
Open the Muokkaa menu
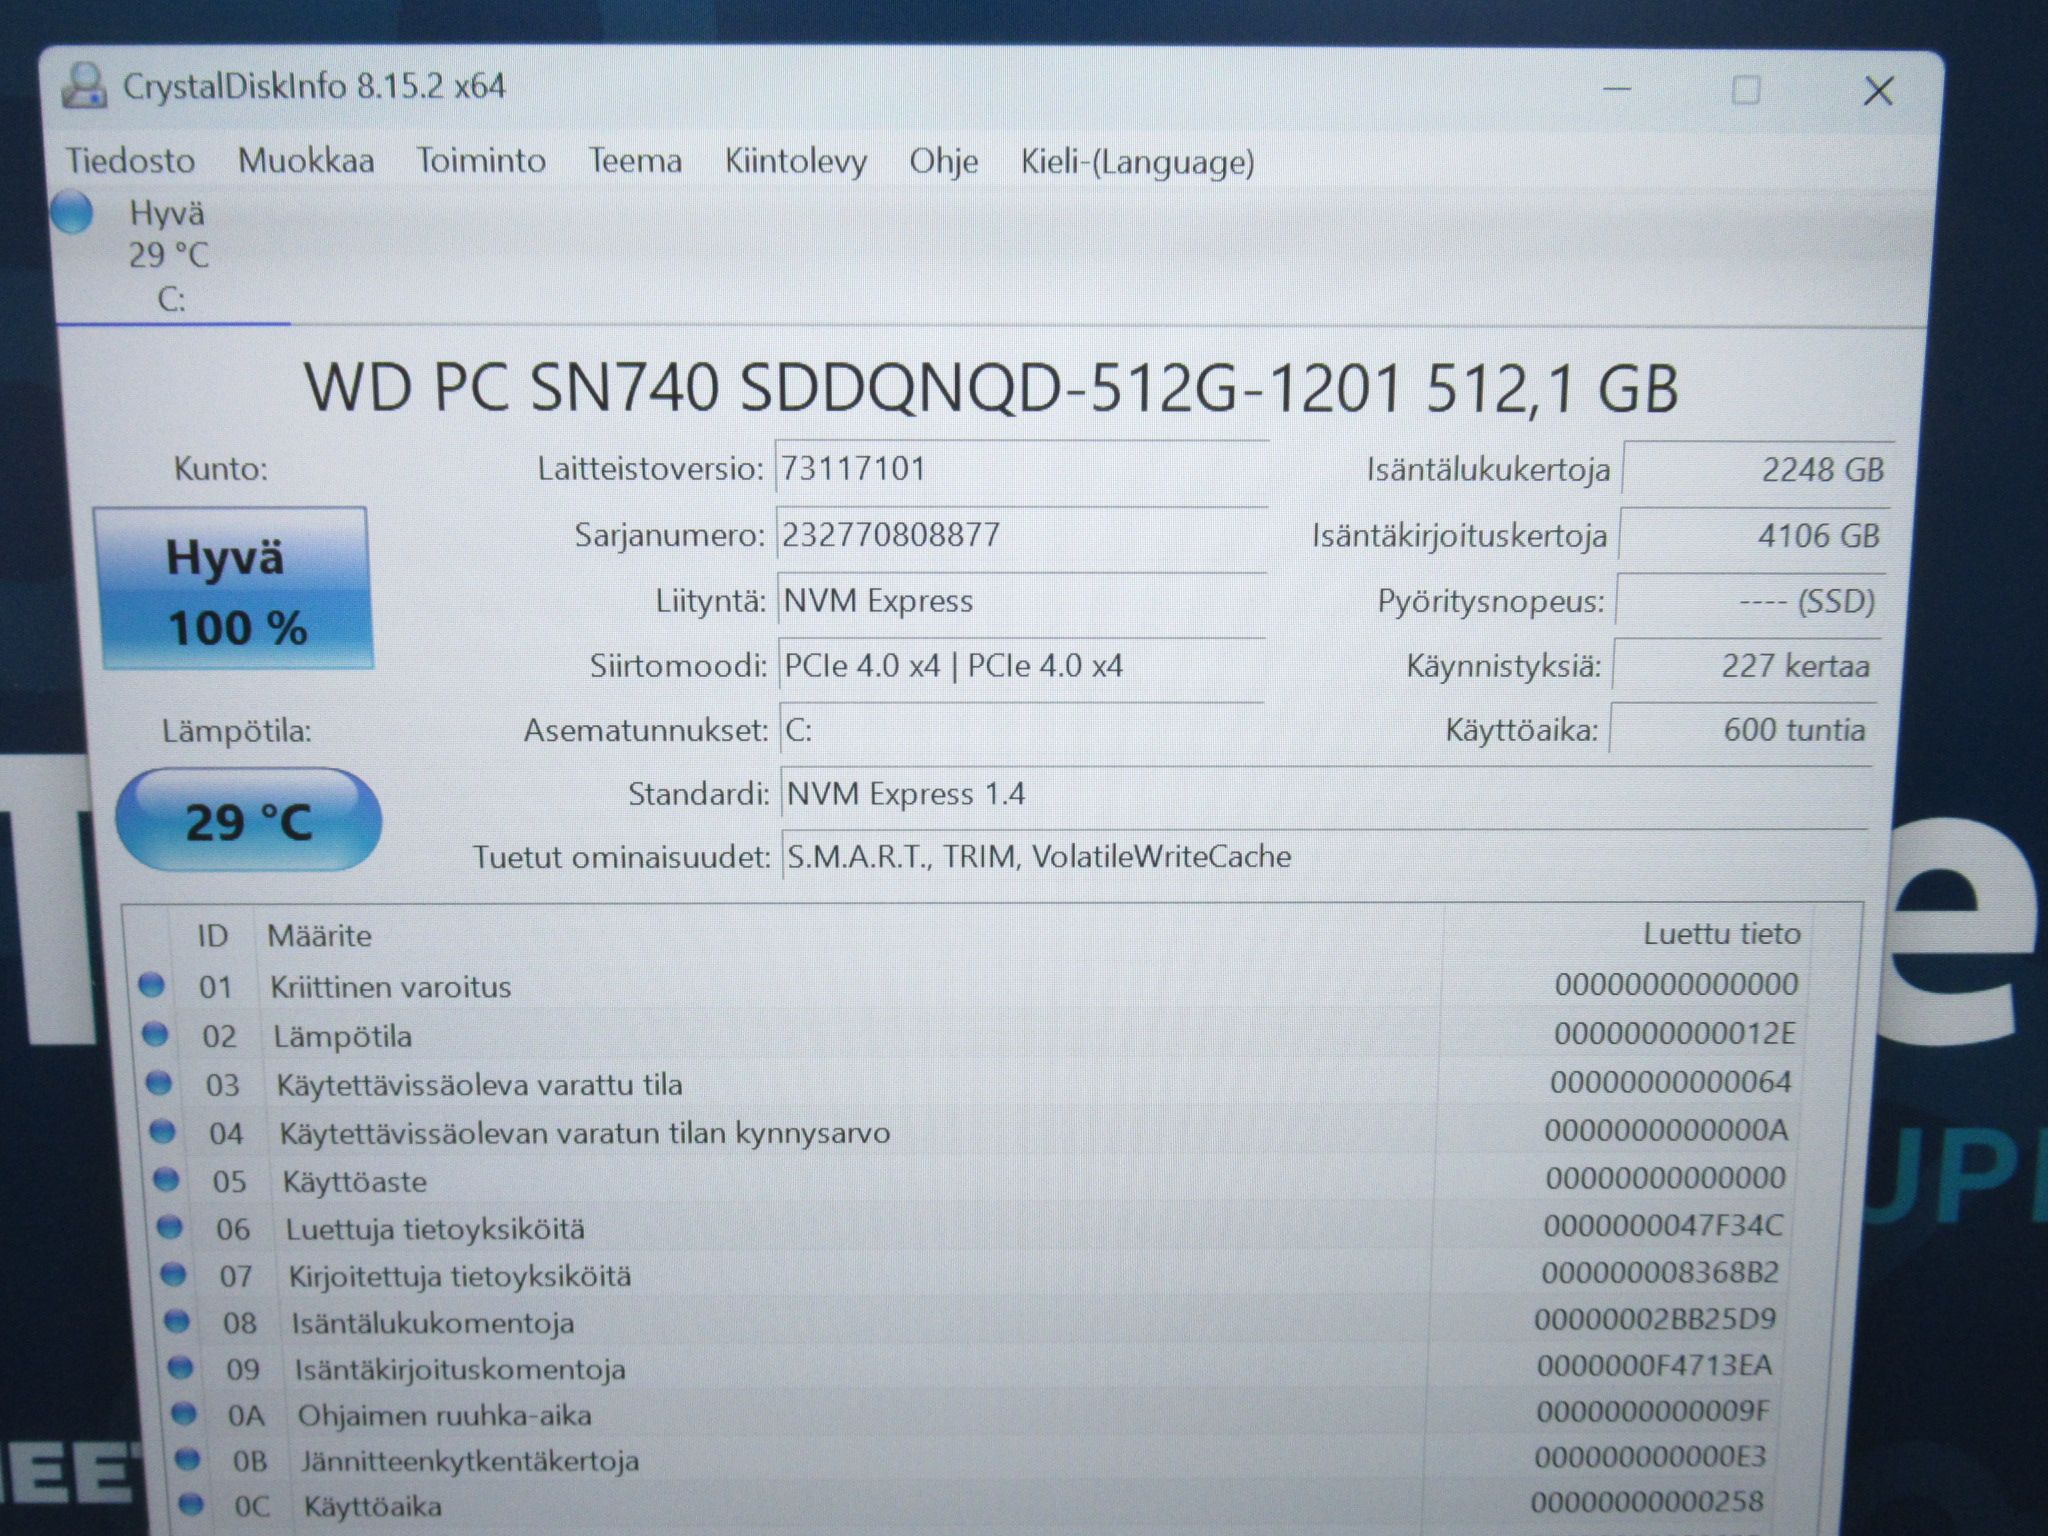coord(306,161)
